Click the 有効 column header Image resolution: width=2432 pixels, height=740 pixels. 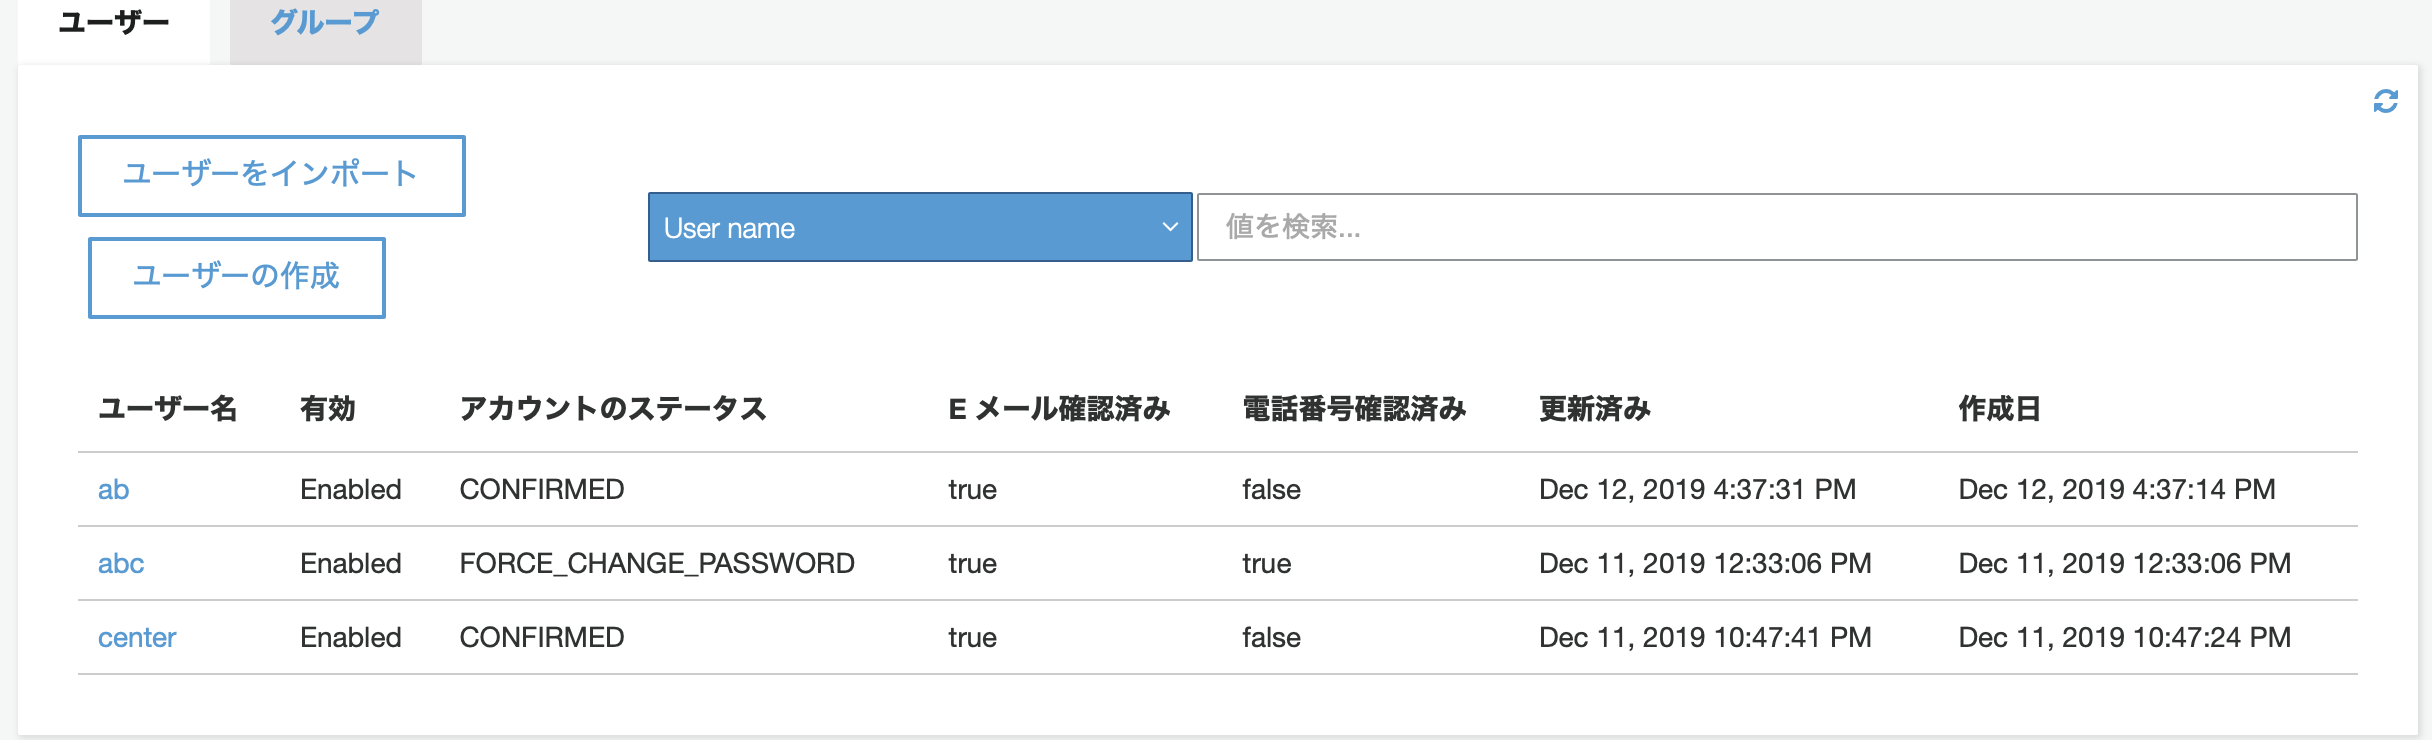coord(328,408)
